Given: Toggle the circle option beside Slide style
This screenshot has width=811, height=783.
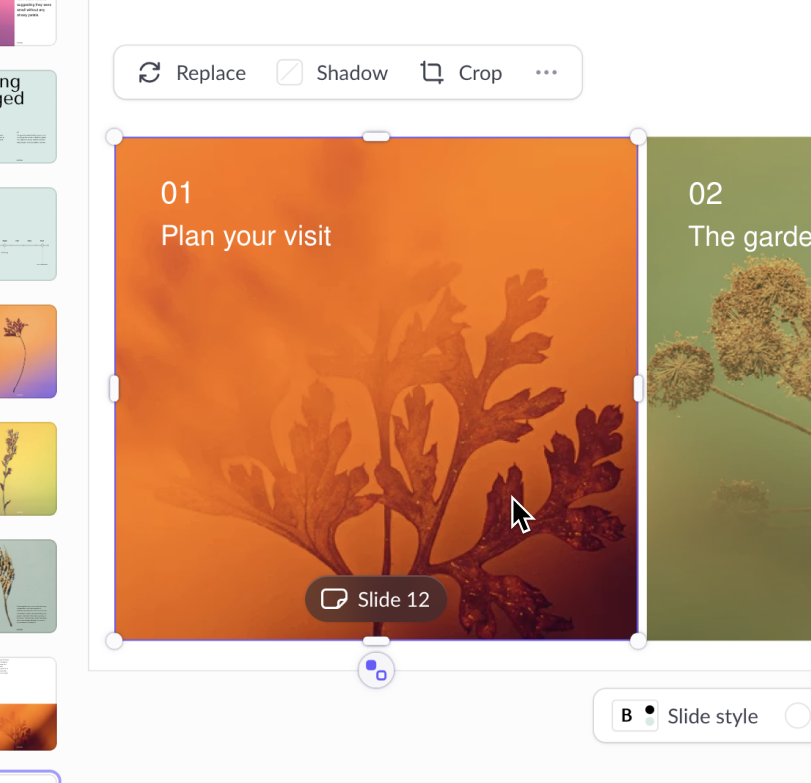Looking at the screenshot, I should 798,716.
